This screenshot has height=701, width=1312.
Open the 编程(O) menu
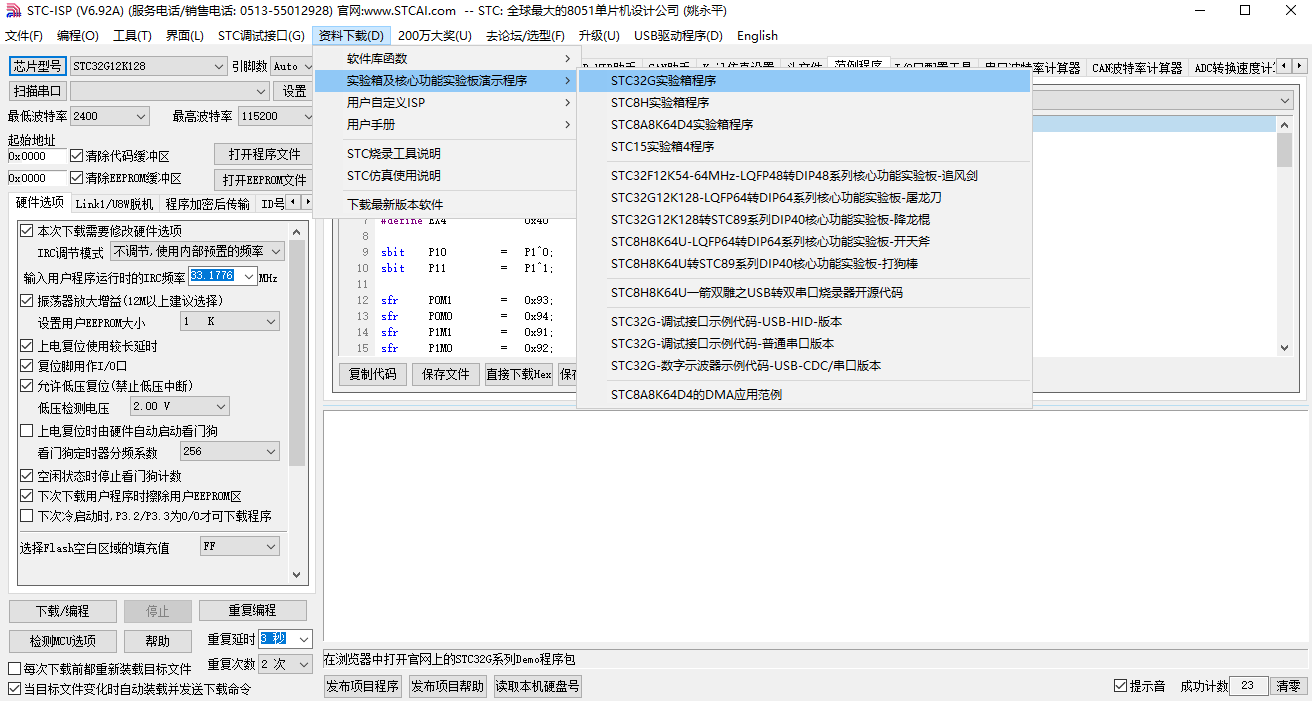click(78, 35)
